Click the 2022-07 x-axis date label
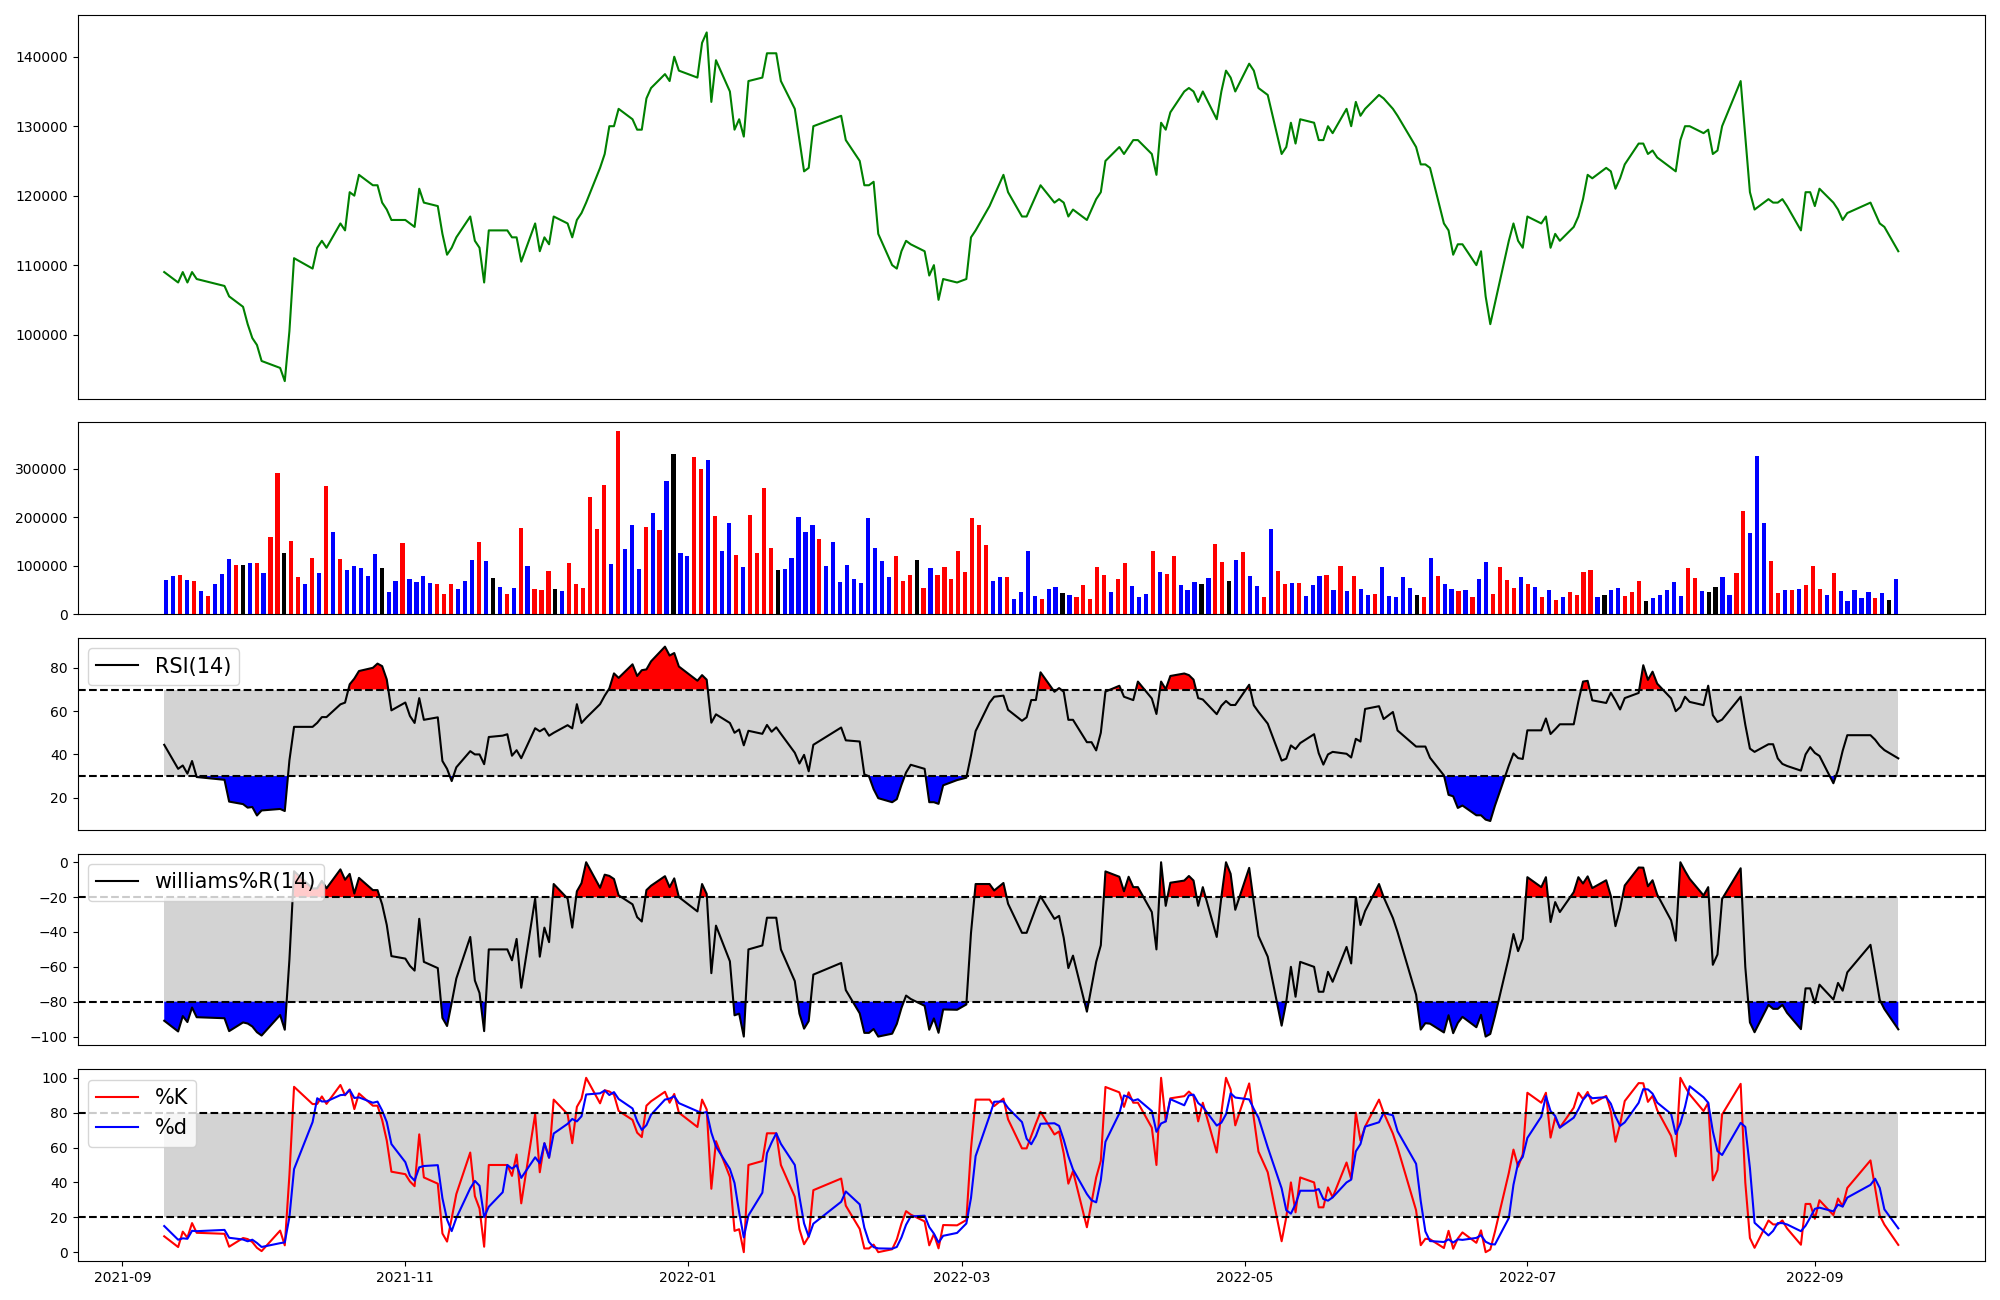Image resolution: width=2000 pixels, height=1300 pixels. coord(1527,1277)
